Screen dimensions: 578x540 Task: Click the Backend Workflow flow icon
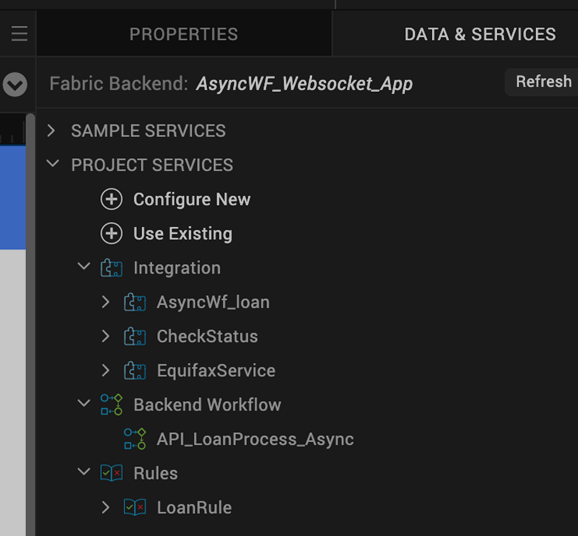111,405
